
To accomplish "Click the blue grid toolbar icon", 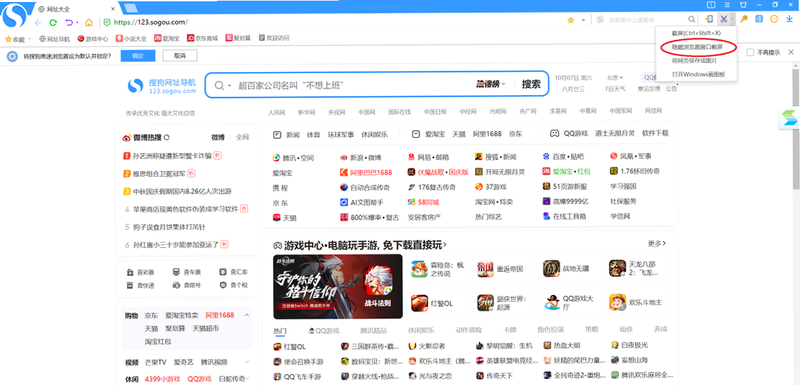I will click(x=759, y=19).
